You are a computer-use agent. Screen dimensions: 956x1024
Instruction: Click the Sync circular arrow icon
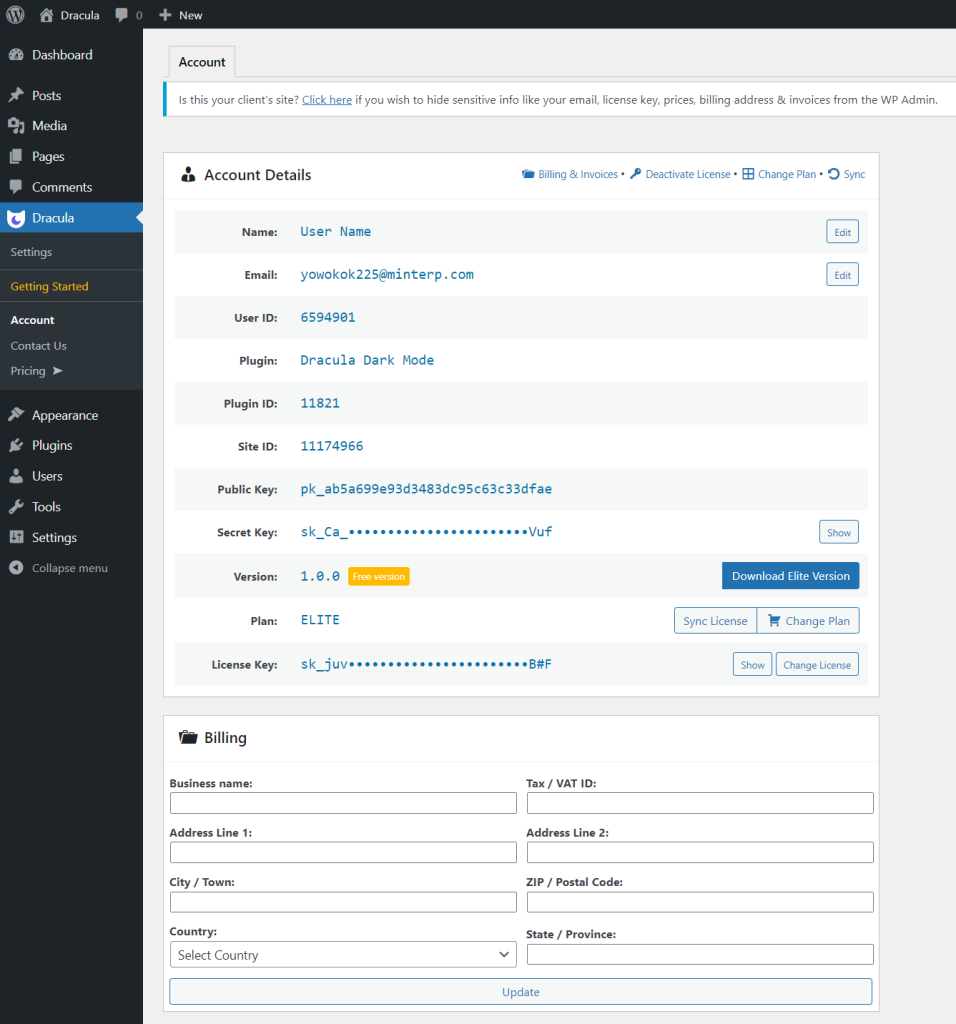pos(834,174)
